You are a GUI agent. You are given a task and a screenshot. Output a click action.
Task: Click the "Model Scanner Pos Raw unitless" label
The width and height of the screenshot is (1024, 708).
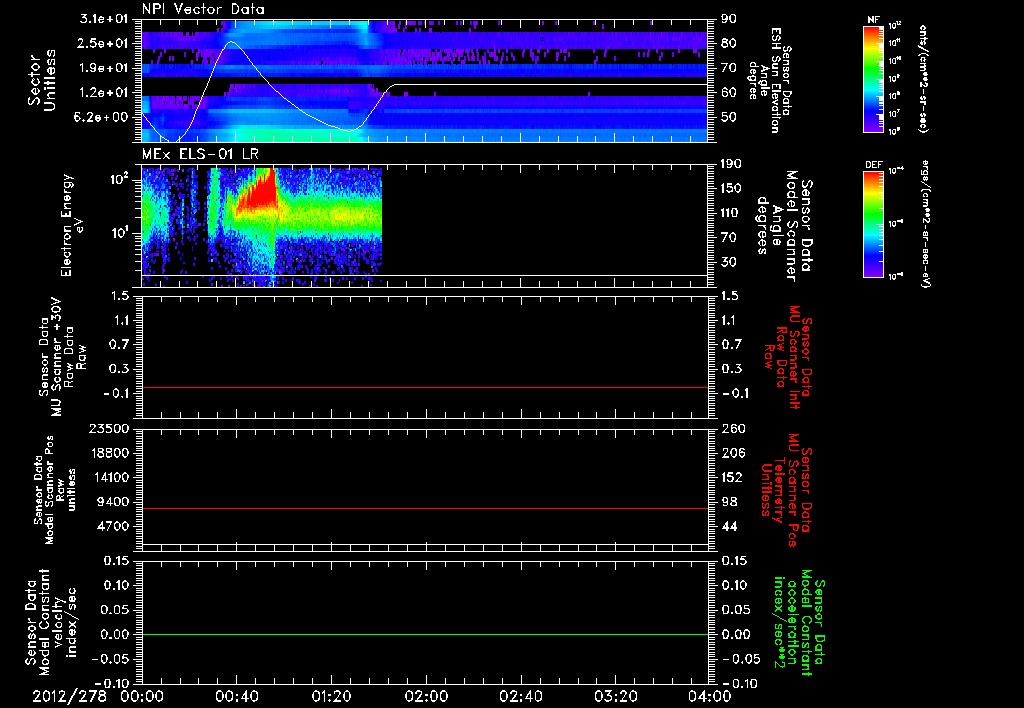click(x=55, y=490)
